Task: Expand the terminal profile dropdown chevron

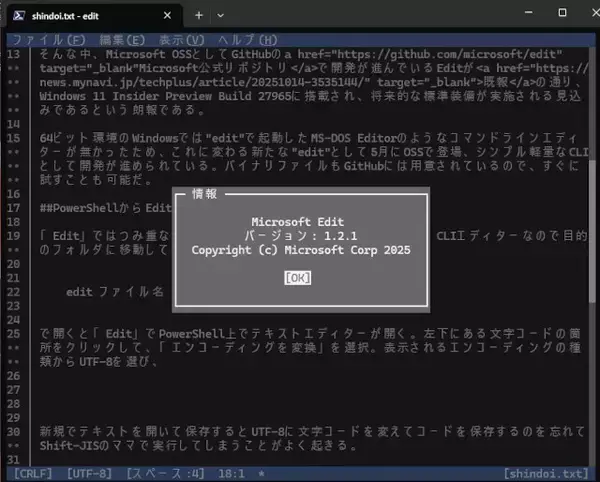Action: [220, 16]
